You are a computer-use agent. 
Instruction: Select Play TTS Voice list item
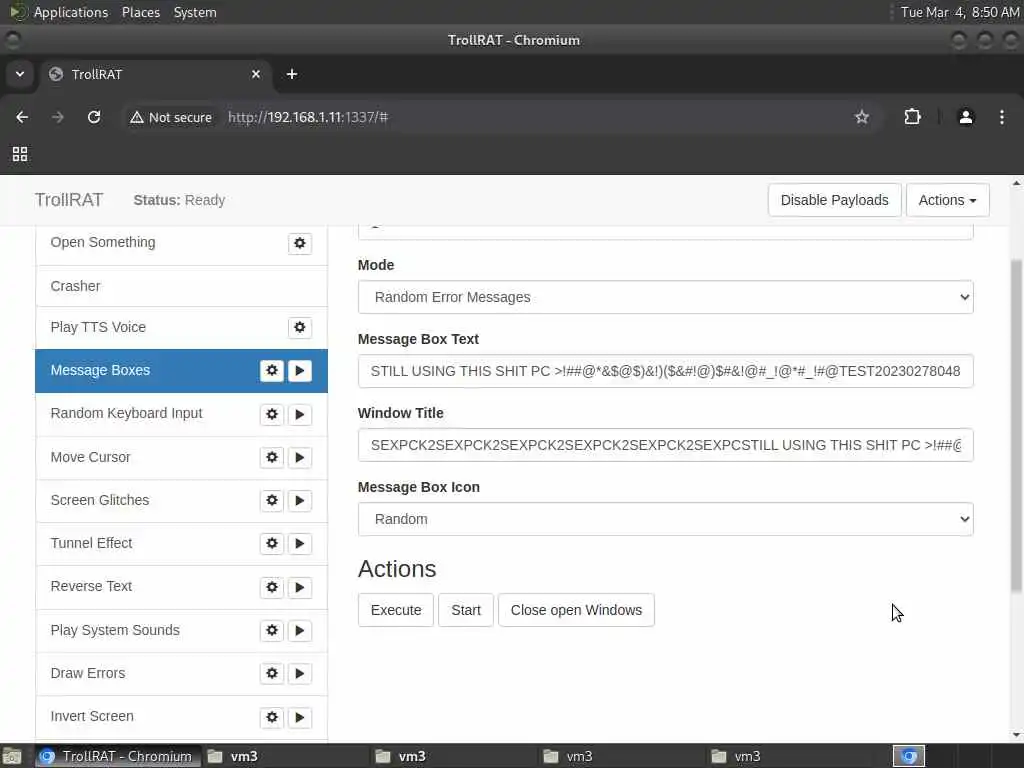click(x=182, y=327)
